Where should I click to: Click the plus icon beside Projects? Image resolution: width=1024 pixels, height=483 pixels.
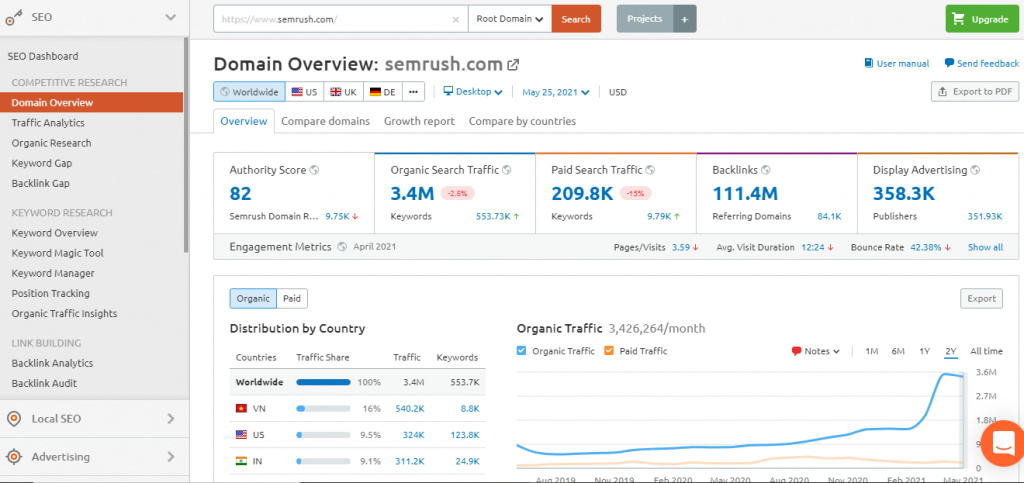pyautogui.click(x=684, y=19)
